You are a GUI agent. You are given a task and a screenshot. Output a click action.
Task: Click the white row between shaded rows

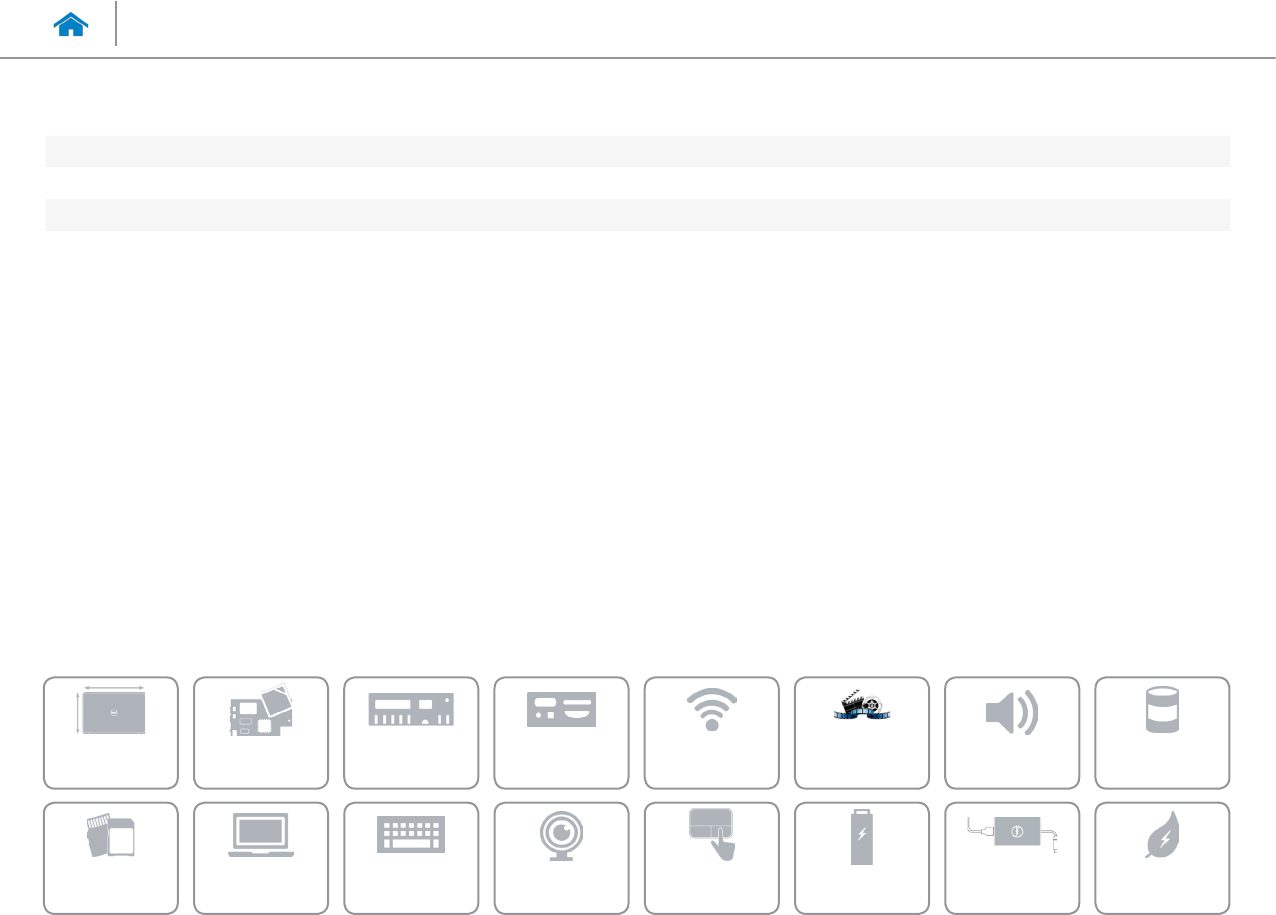coord(637,183)
